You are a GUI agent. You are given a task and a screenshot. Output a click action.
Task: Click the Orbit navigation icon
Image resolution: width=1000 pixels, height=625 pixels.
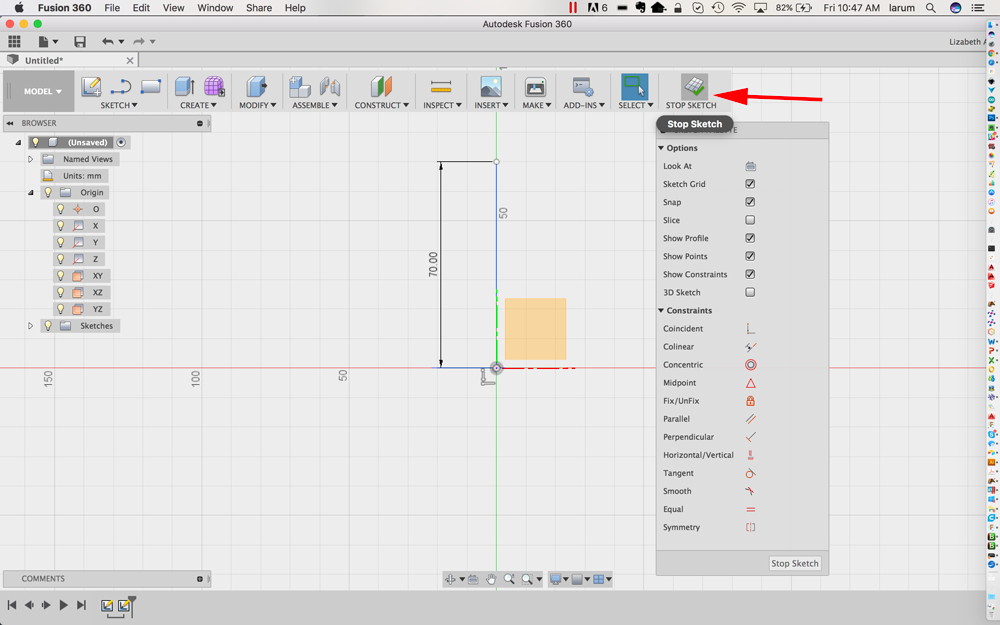(x=450, y=579)
